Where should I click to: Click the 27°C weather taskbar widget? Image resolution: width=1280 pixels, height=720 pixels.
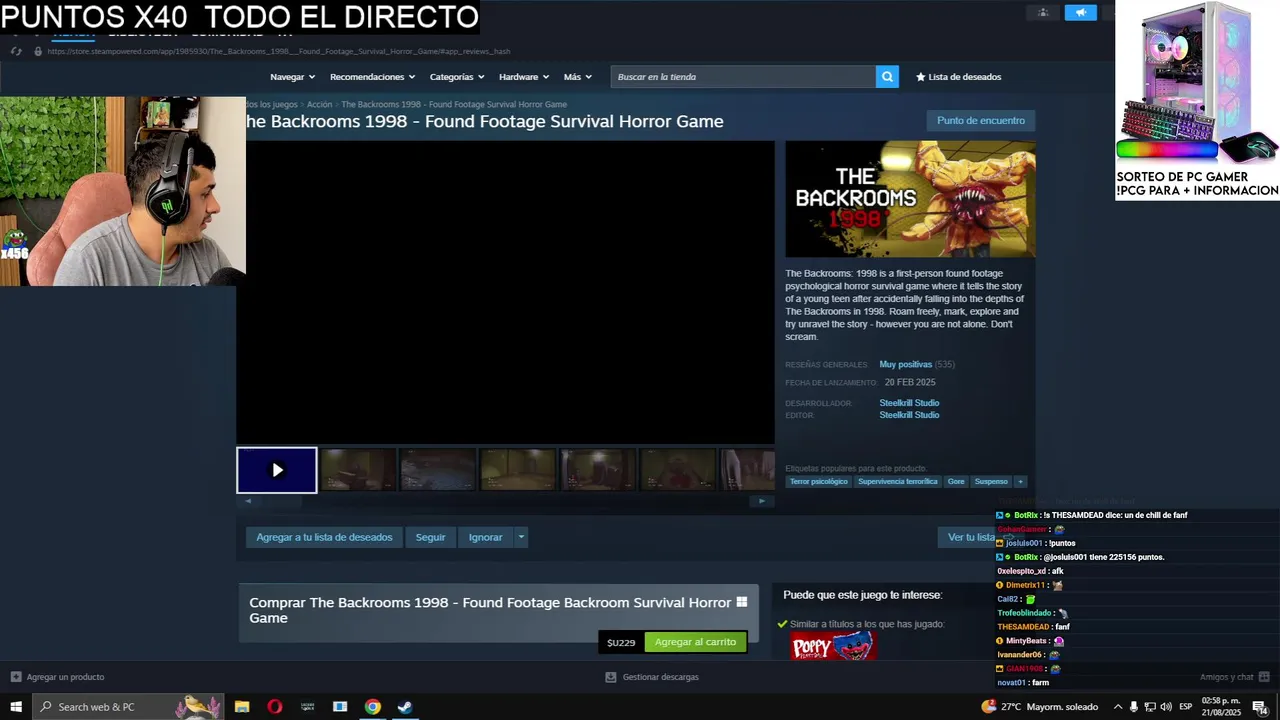1040,707
